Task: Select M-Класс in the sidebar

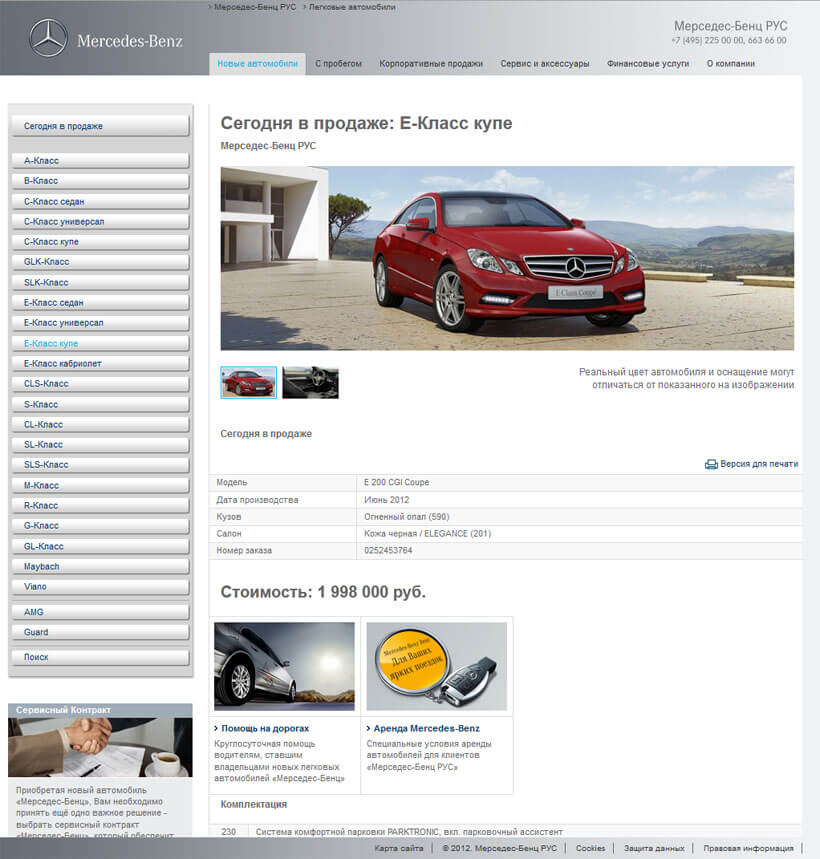Action: pos(100,485)
